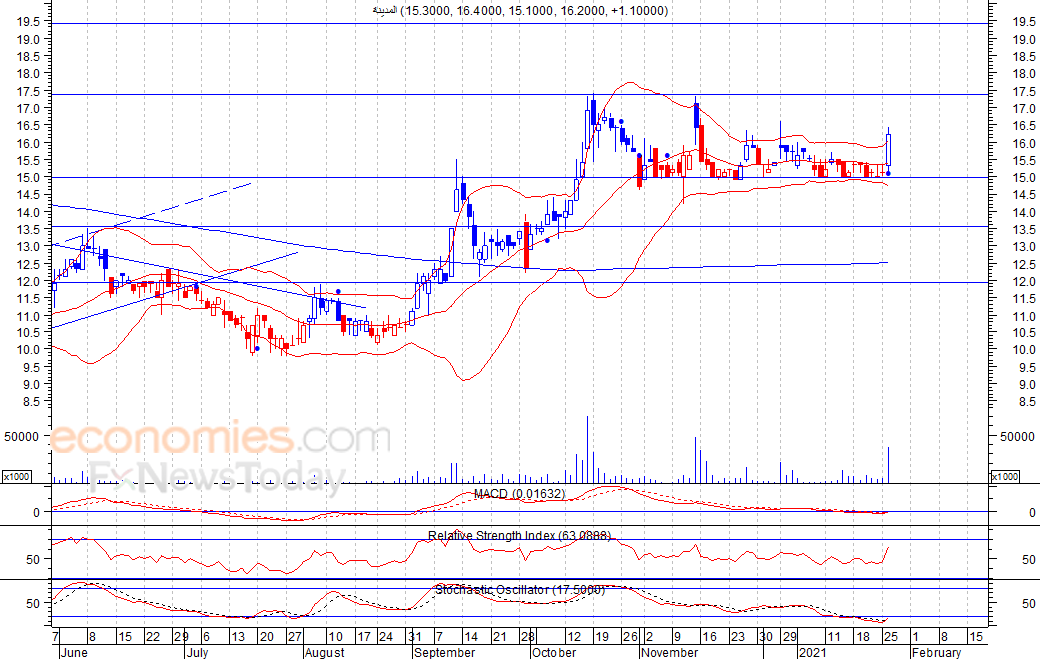Click 13.5 on the right price axis
1040x659 pixels.
(x=1024, y=229)
